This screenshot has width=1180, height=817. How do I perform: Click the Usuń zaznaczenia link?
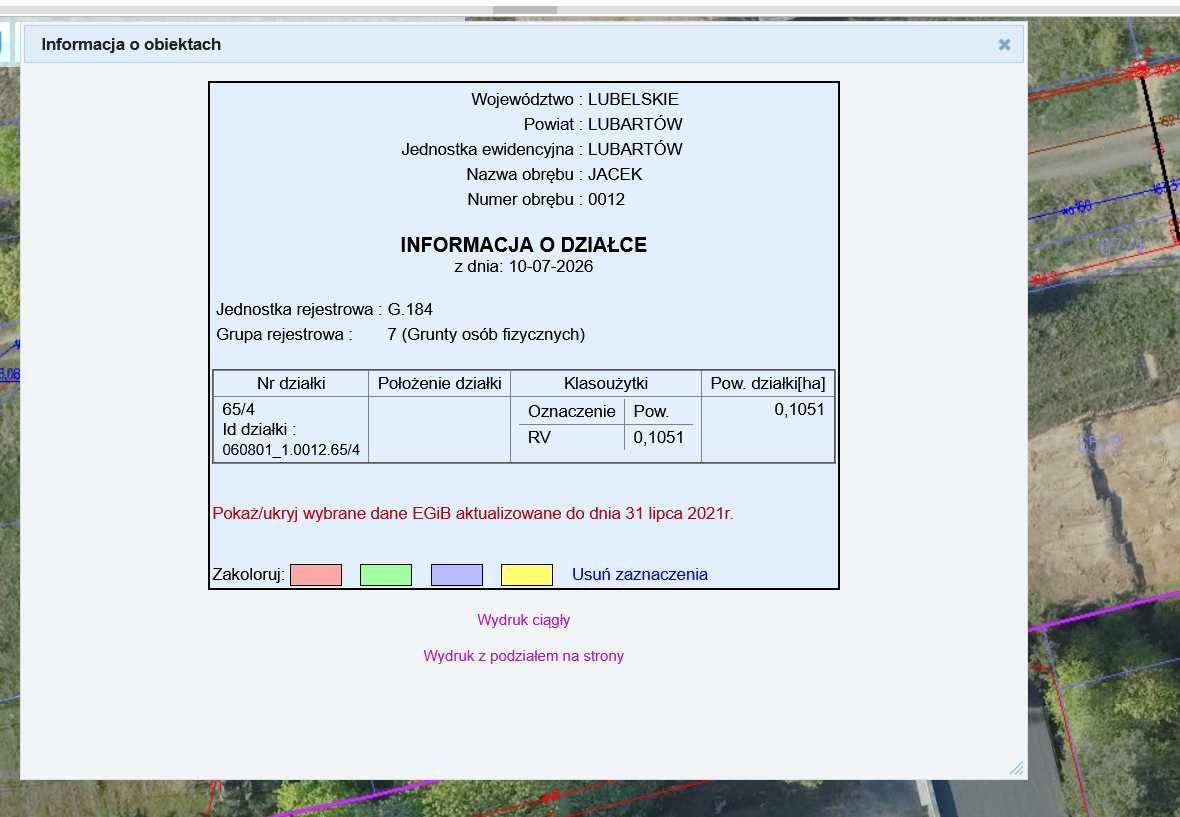point(640,574)
